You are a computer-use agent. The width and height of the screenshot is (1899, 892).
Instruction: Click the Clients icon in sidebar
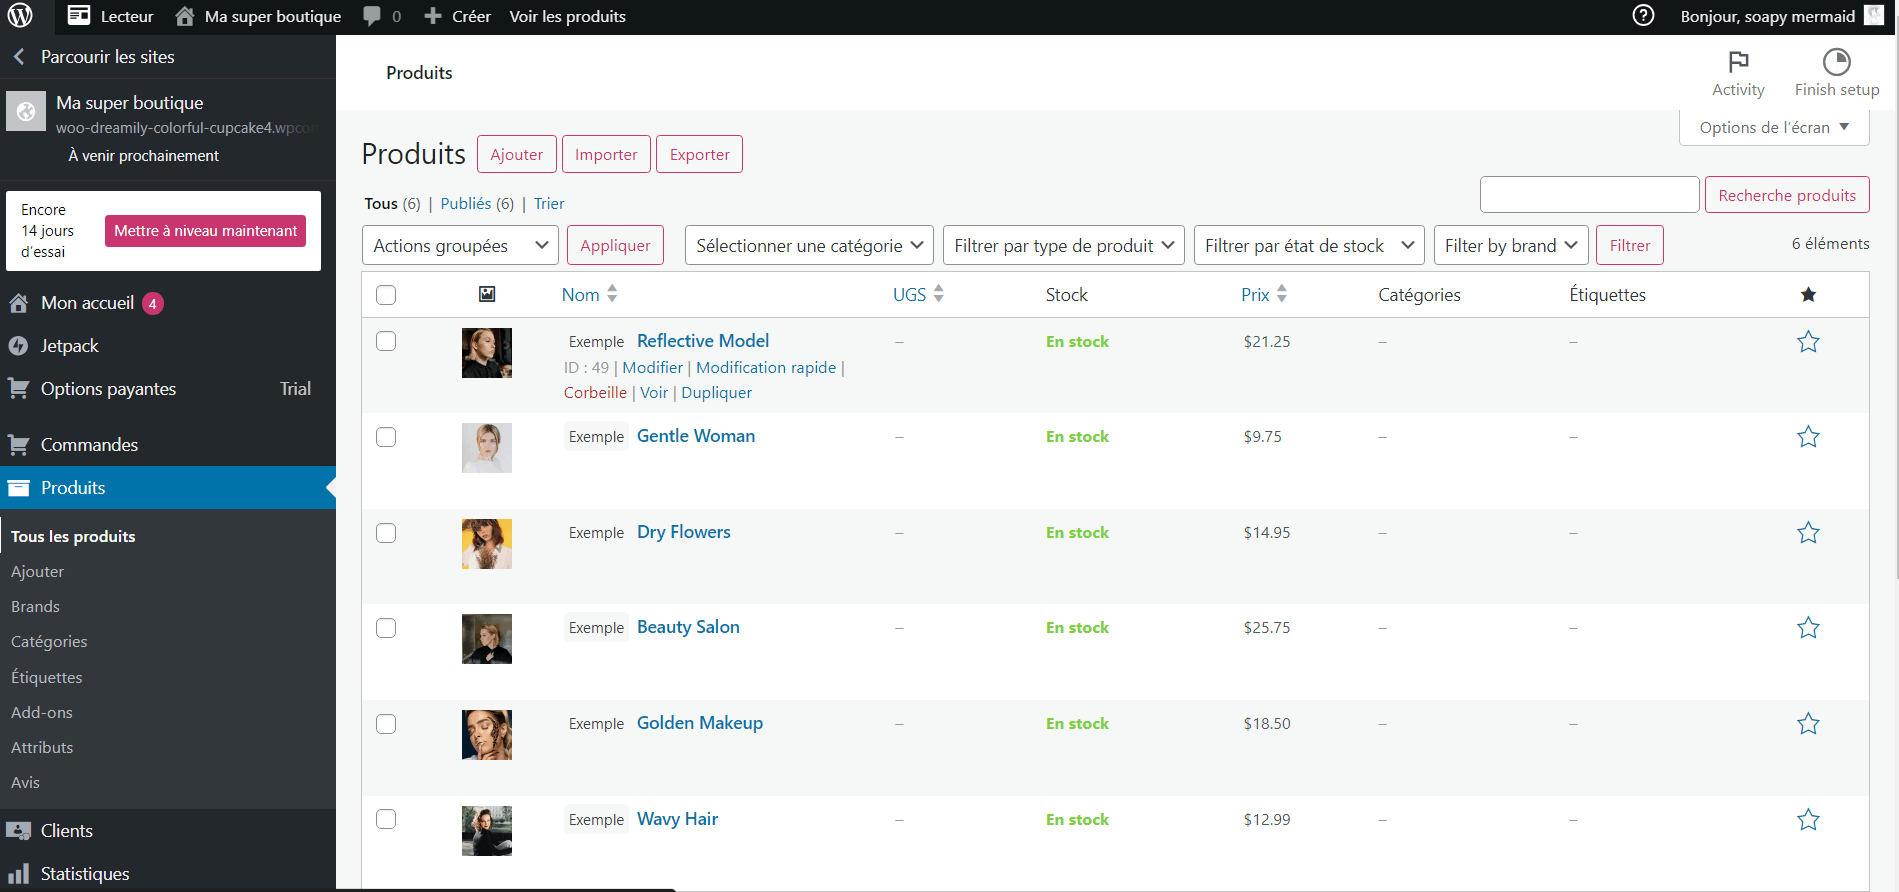click(18, 831)
